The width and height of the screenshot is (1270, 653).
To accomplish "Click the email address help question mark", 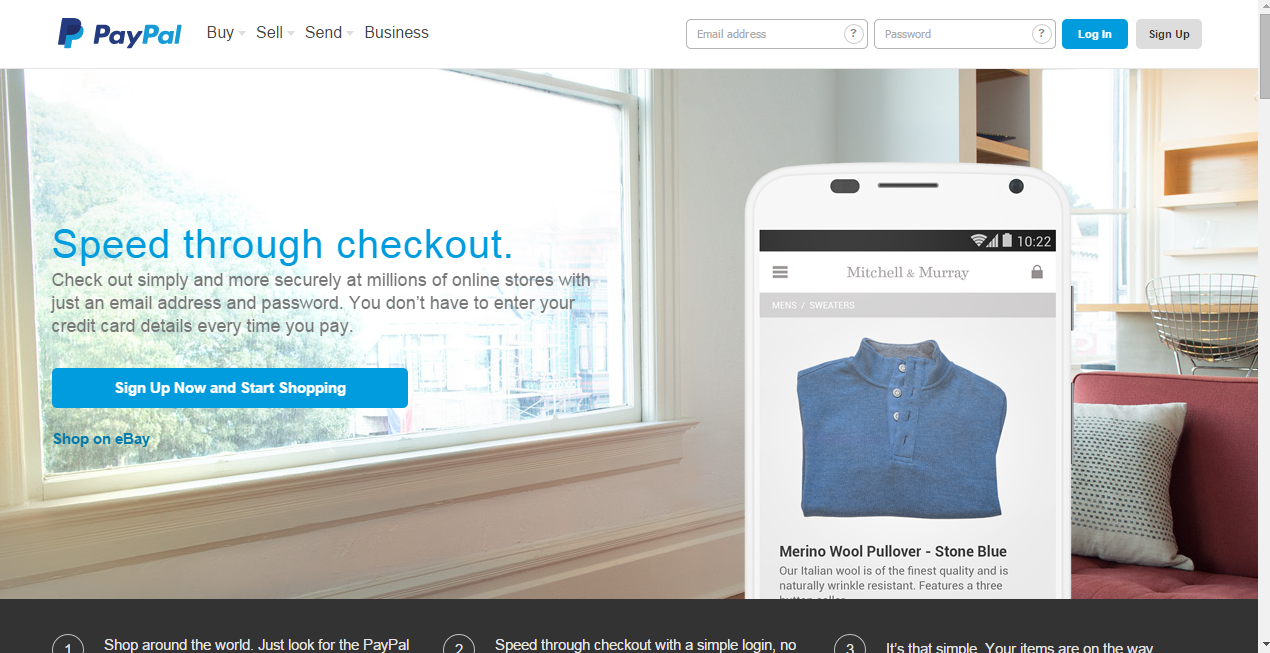I will point(853,34).
